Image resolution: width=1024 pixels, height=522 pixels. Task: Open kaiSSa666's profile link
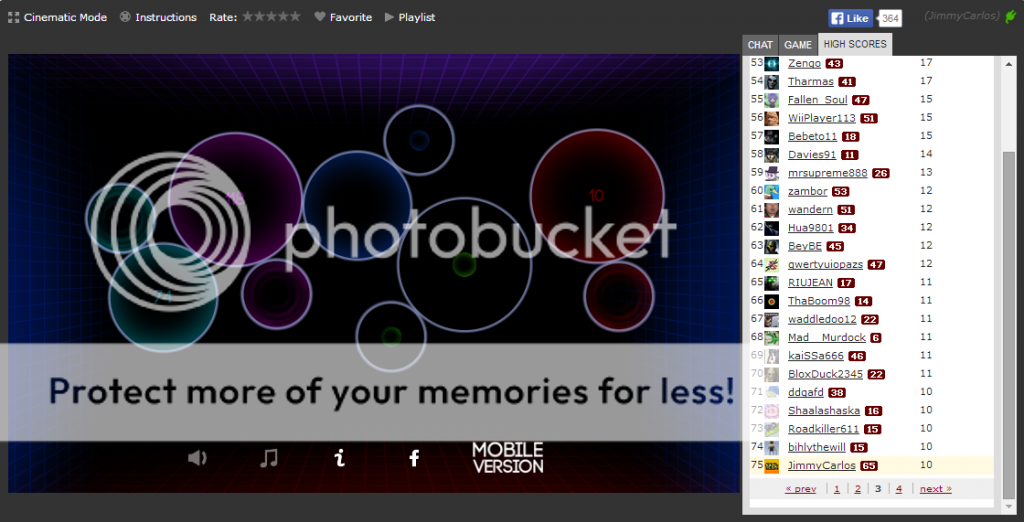tap(816, 356)
